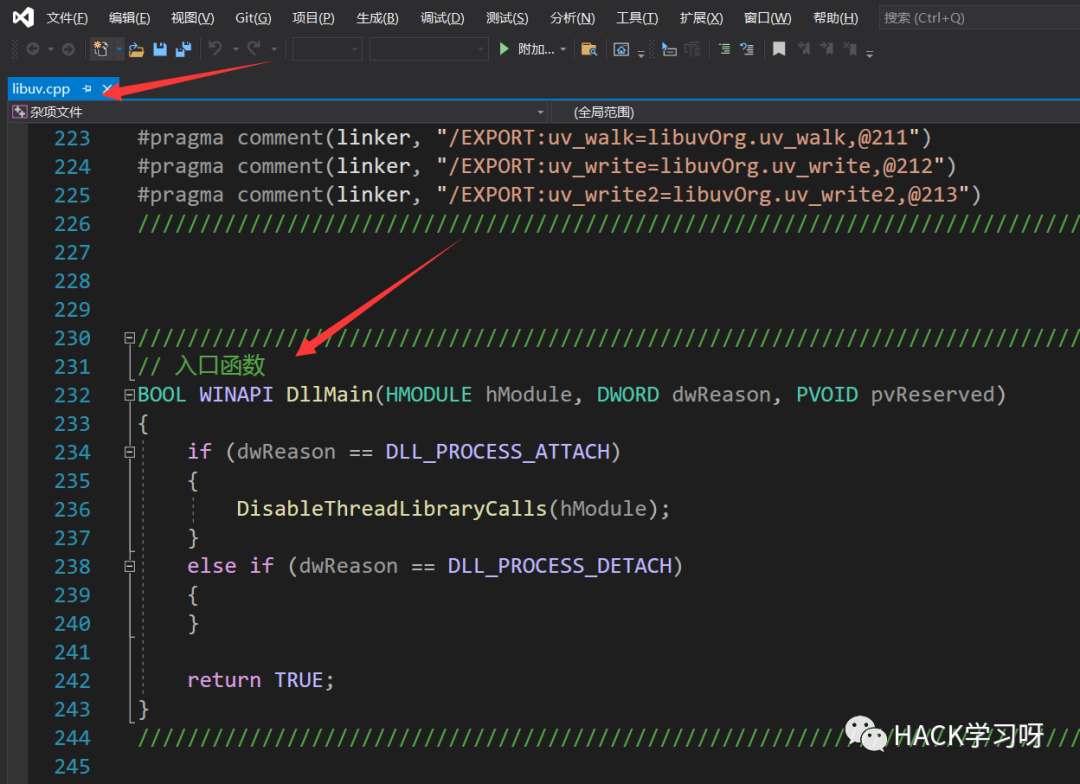This screenshot has width=1080, height=784.
Task: Open toolbar overflow options after the window icon
Action: pyautogui.click(x=641, y=52)
